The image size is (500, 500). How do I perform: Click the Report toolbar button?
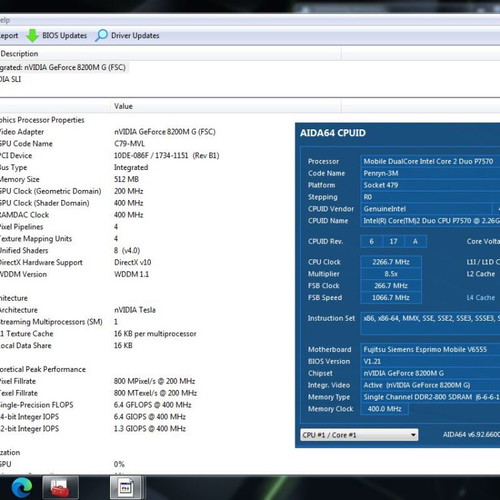click(9, 36)
